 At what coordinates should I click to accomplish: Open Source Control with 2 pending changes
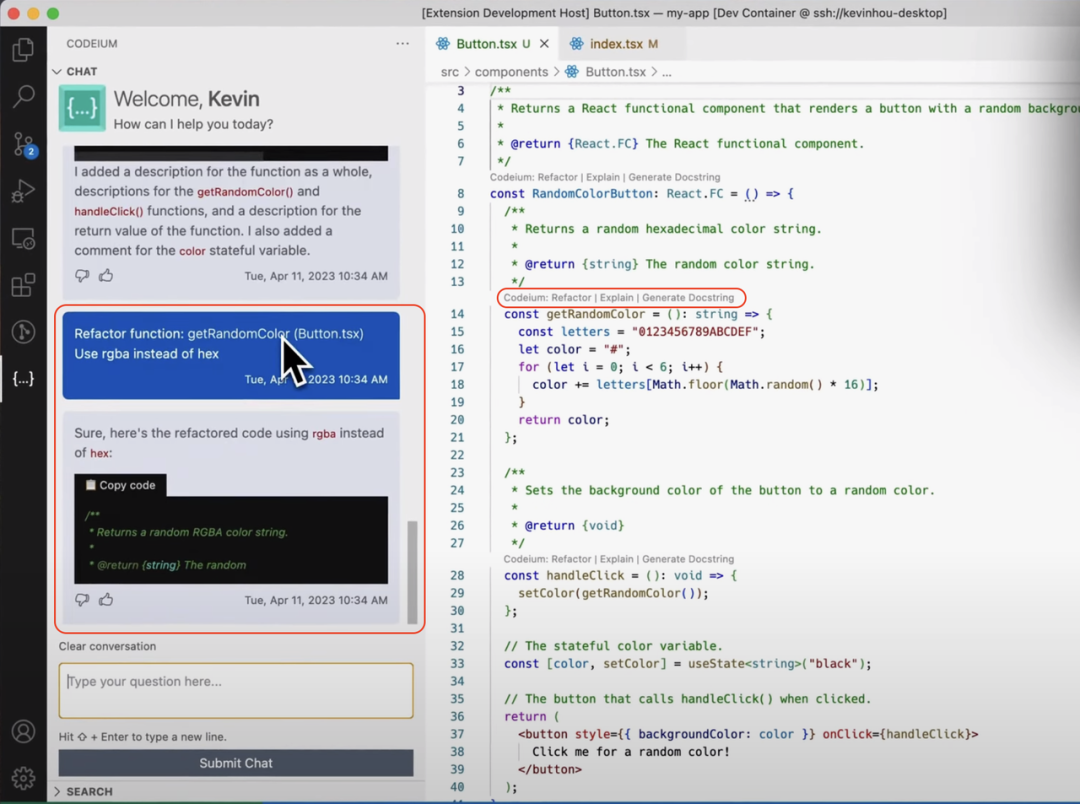pyautogui.click(x=23, y=145)
